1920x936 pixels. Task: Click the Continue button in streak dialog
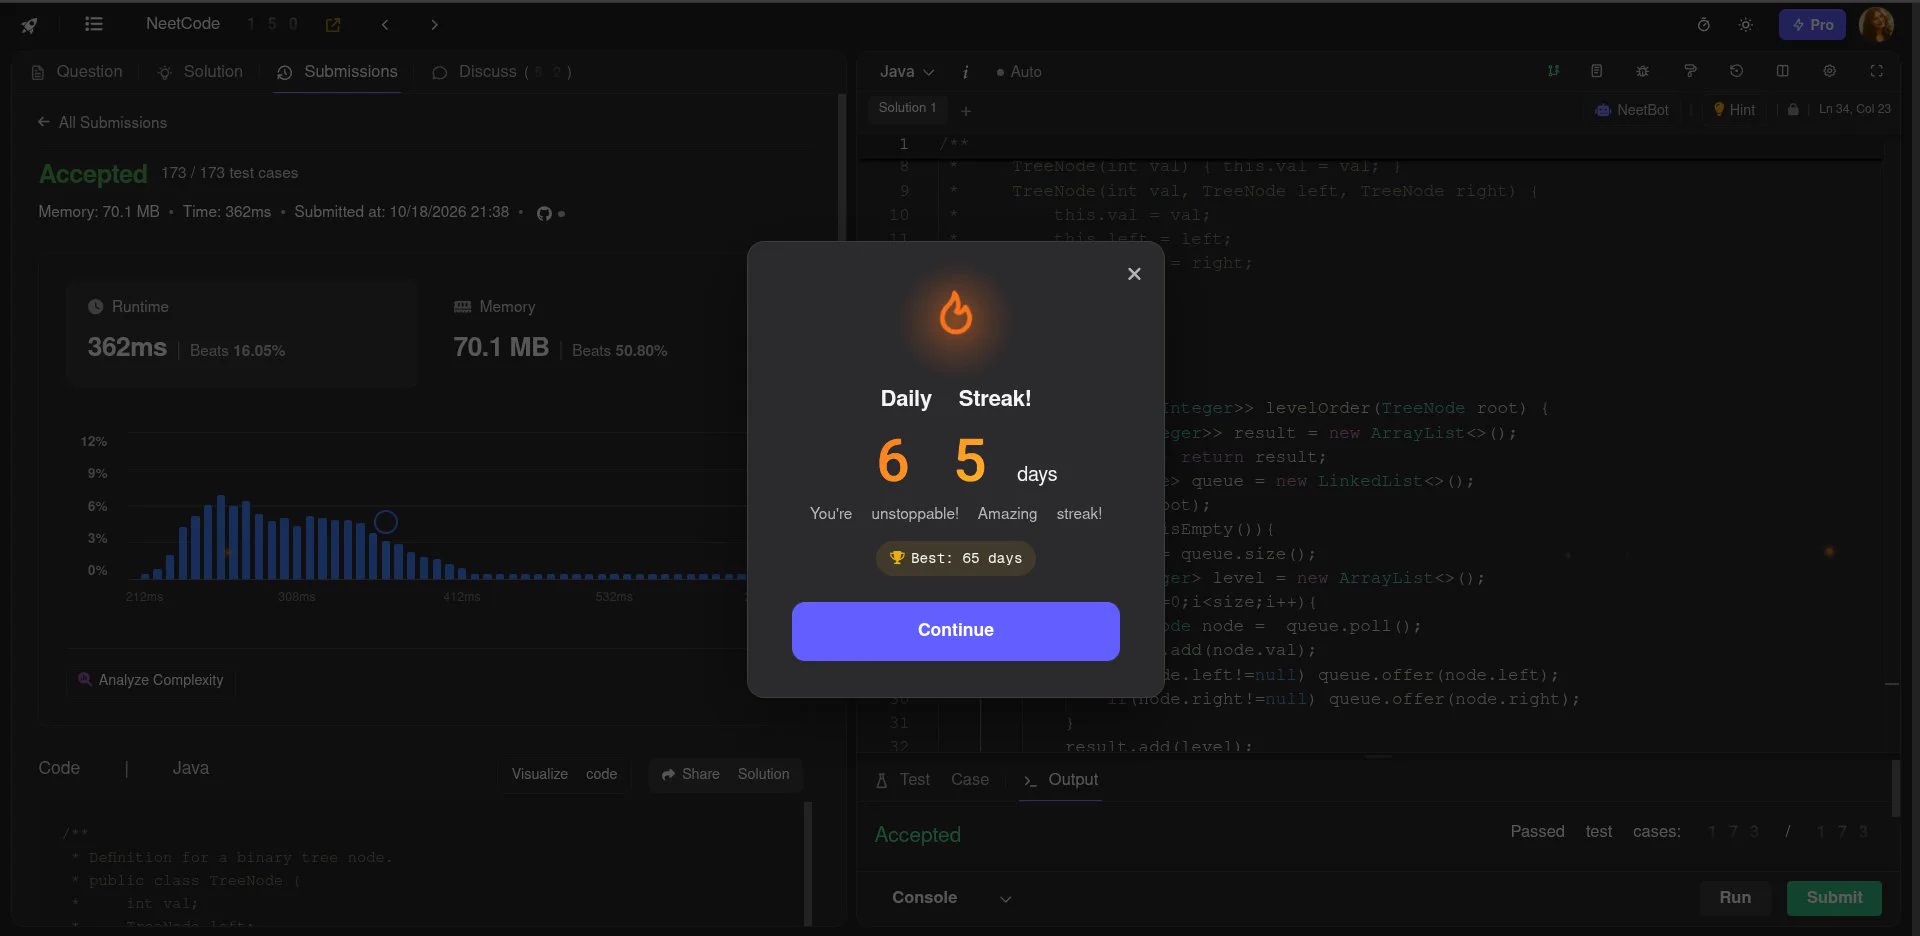click(x=955, y=631)
